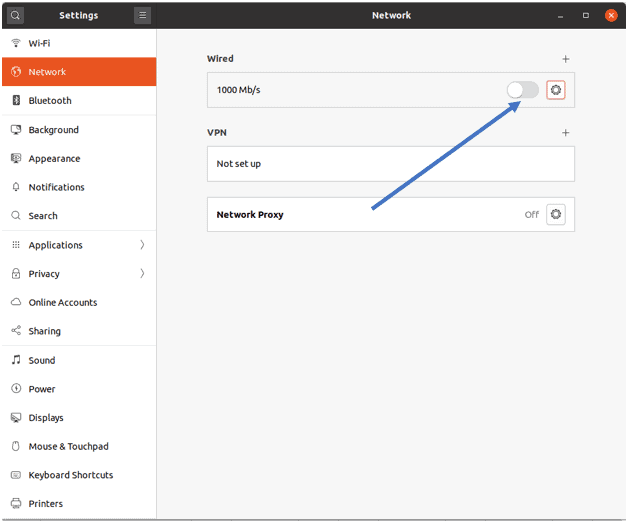Click the Applications grid icon

click(16, 245)
